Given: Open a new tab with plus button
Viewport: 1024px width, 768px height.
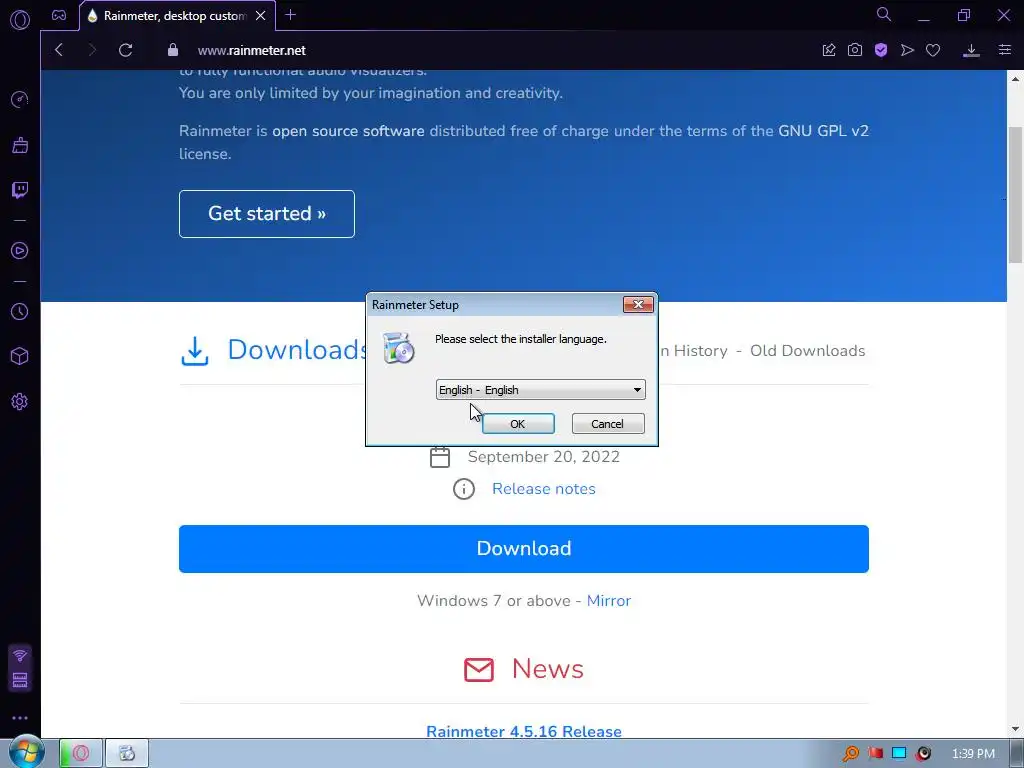Looking at the screenshot, I should point(291,15).
